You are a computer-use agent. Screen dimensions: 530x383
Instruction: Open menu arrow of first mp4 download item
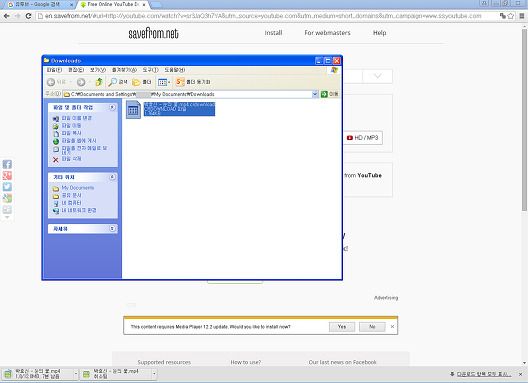(75, 374)
